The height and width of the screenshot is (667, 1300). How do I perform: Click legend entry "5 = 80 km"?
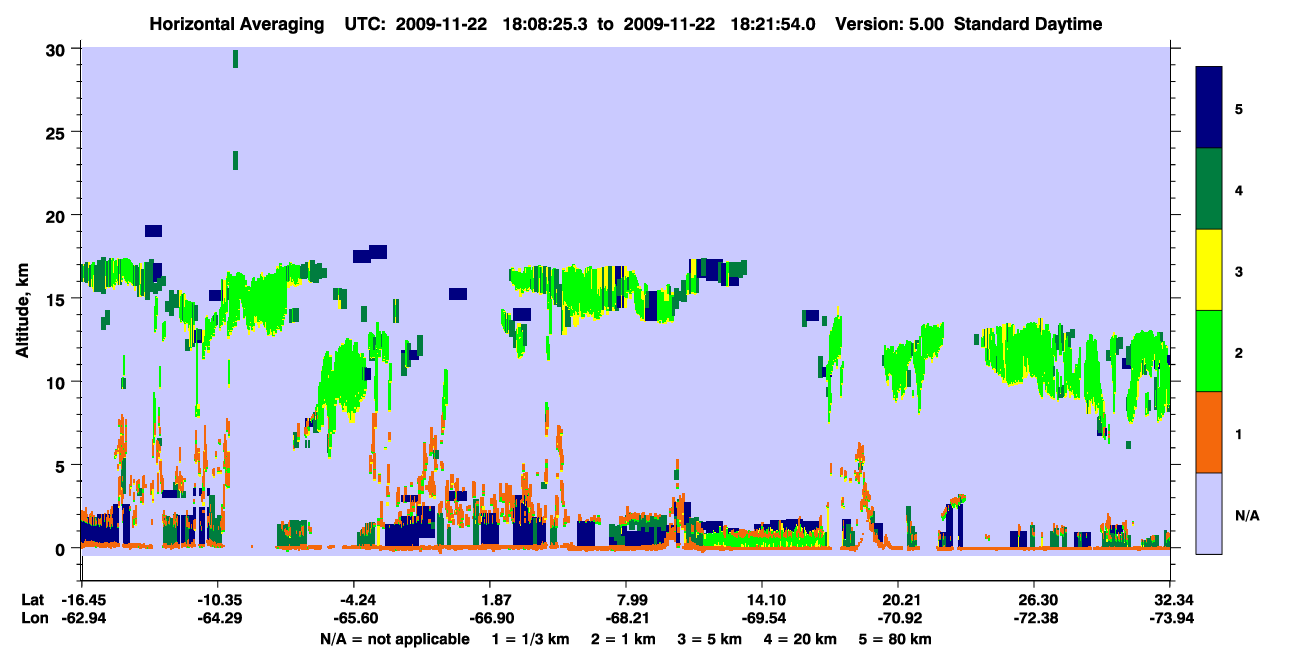pyautogui.click(x=895, y=639)
